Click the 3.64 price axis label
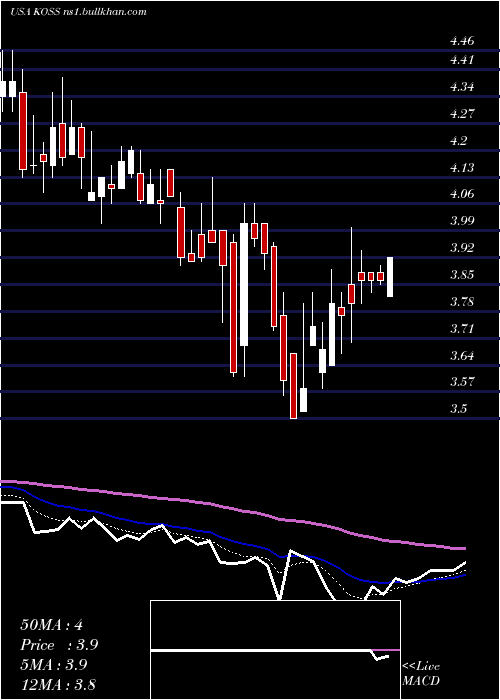This screenshot has width=500, height=700. 462,356
